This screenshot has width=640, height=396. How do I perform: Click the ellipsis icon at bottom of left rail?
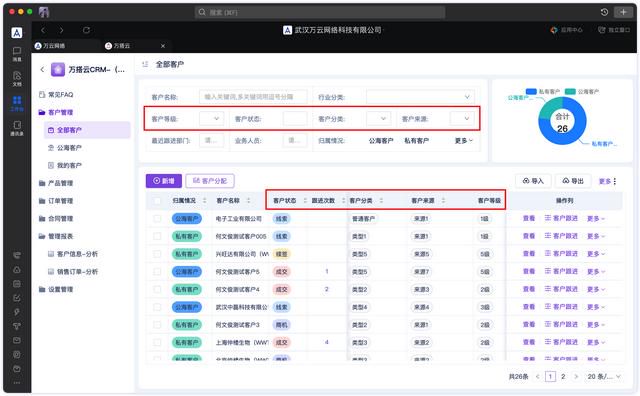[17, 383]
